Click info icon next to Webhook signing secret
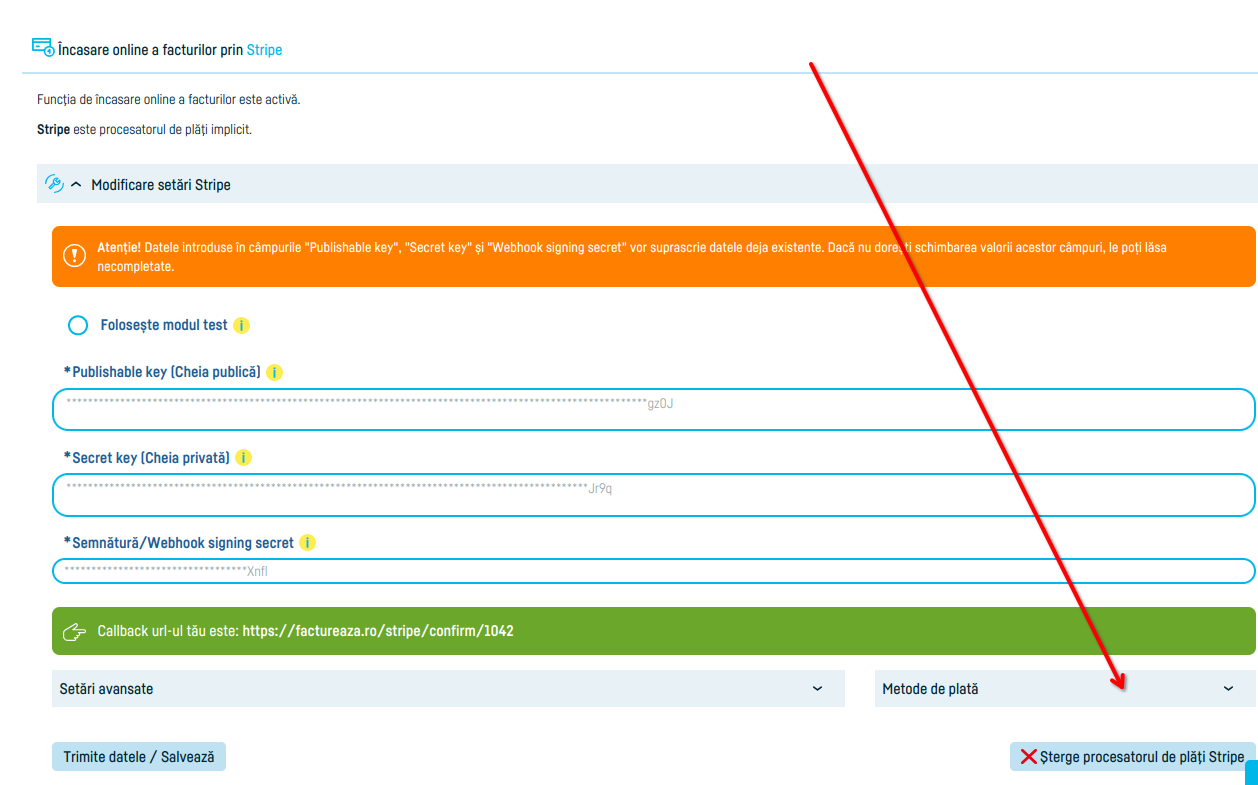Viewport: 1258px width, 785px height. [308, 543]
